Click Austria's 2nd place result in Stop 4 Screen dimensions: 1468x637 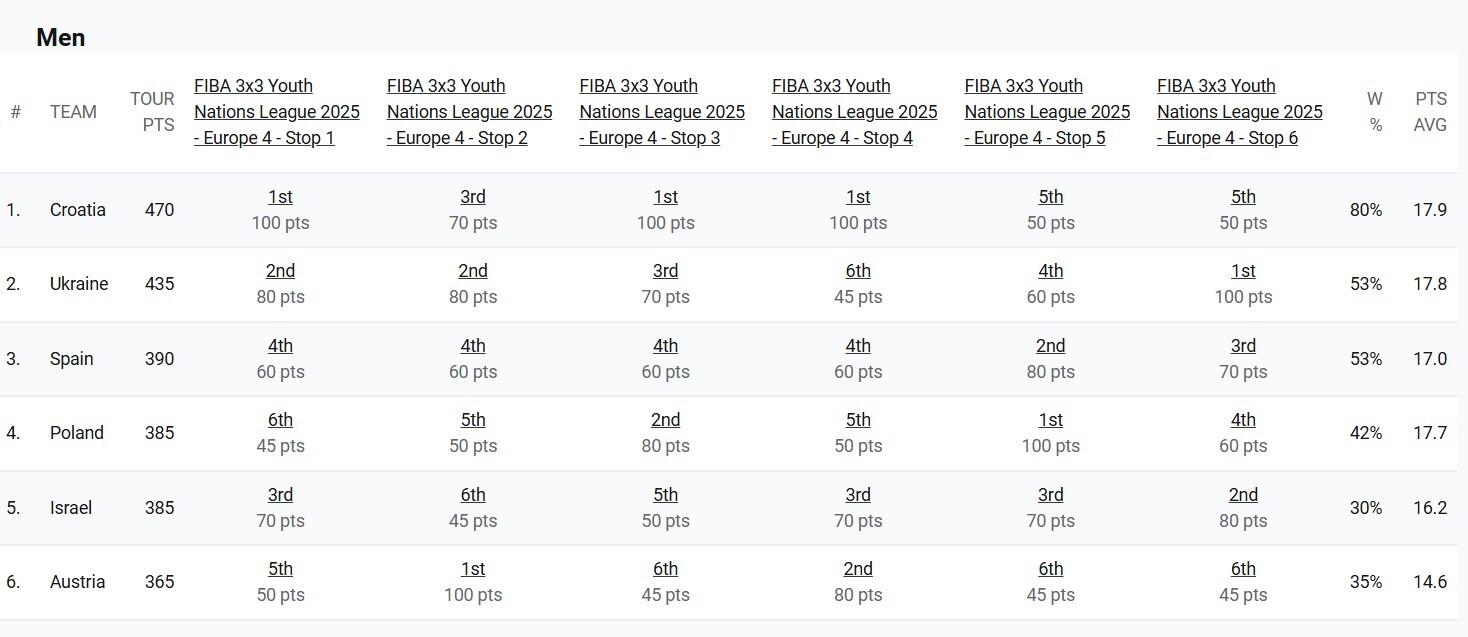pyautogui.click(x=858, y=569)
